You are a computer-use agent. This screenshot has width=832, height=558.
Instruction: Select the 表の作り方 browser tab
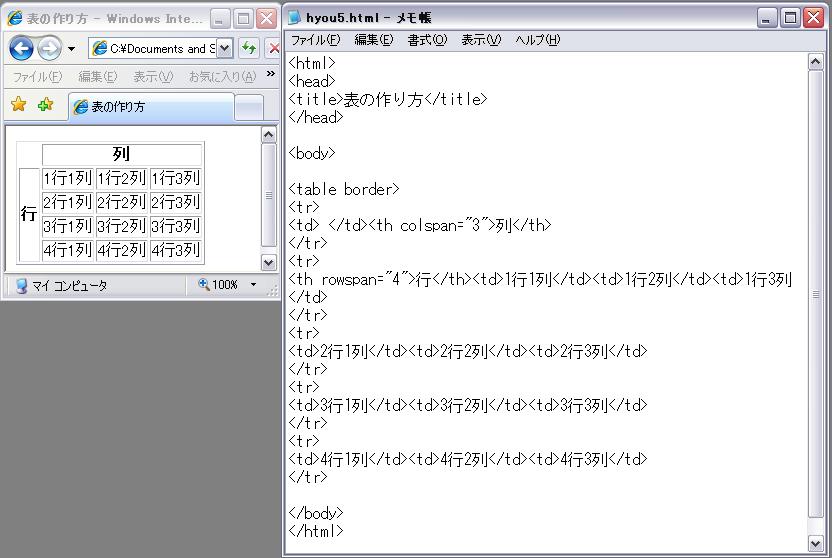pyautogui.click(x=151, y=107)
